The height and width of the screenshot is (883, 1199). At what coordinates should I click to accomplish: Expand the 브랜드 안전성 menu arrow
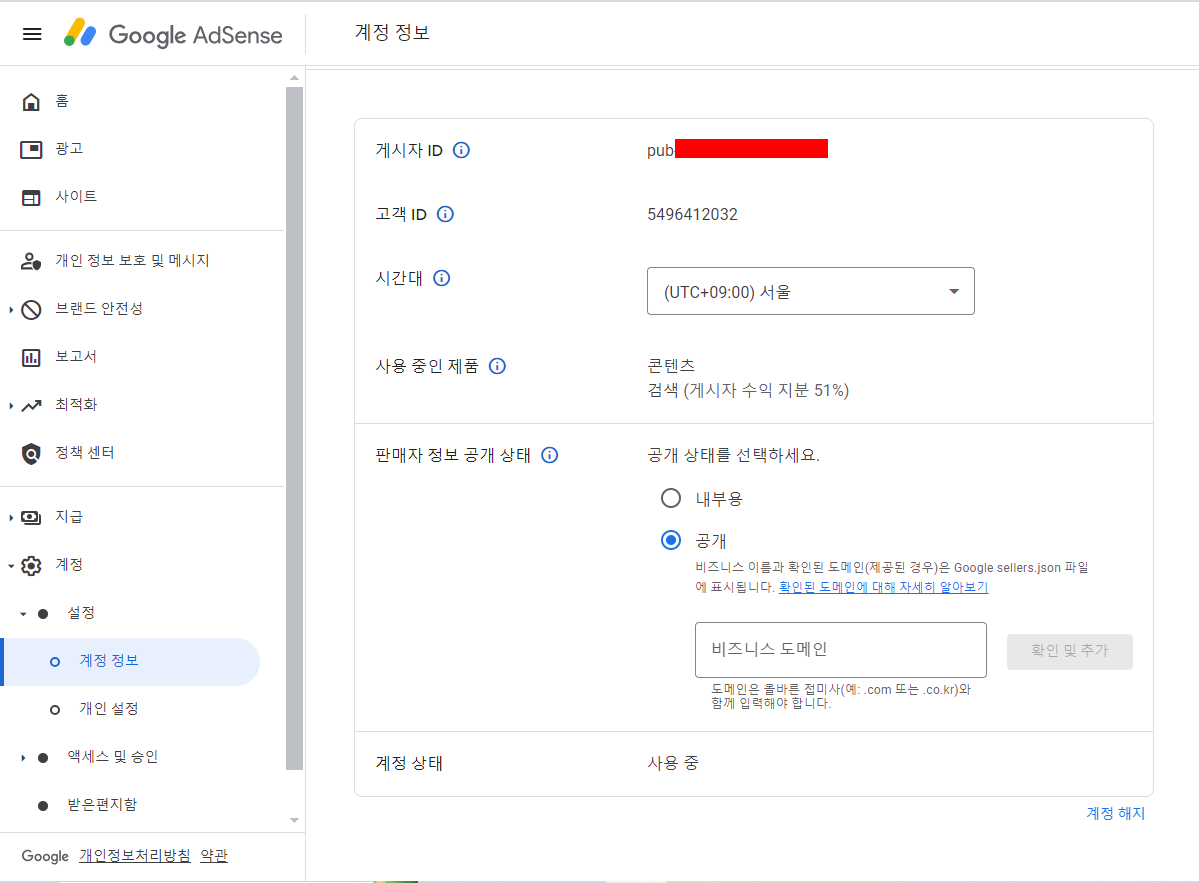11,310
